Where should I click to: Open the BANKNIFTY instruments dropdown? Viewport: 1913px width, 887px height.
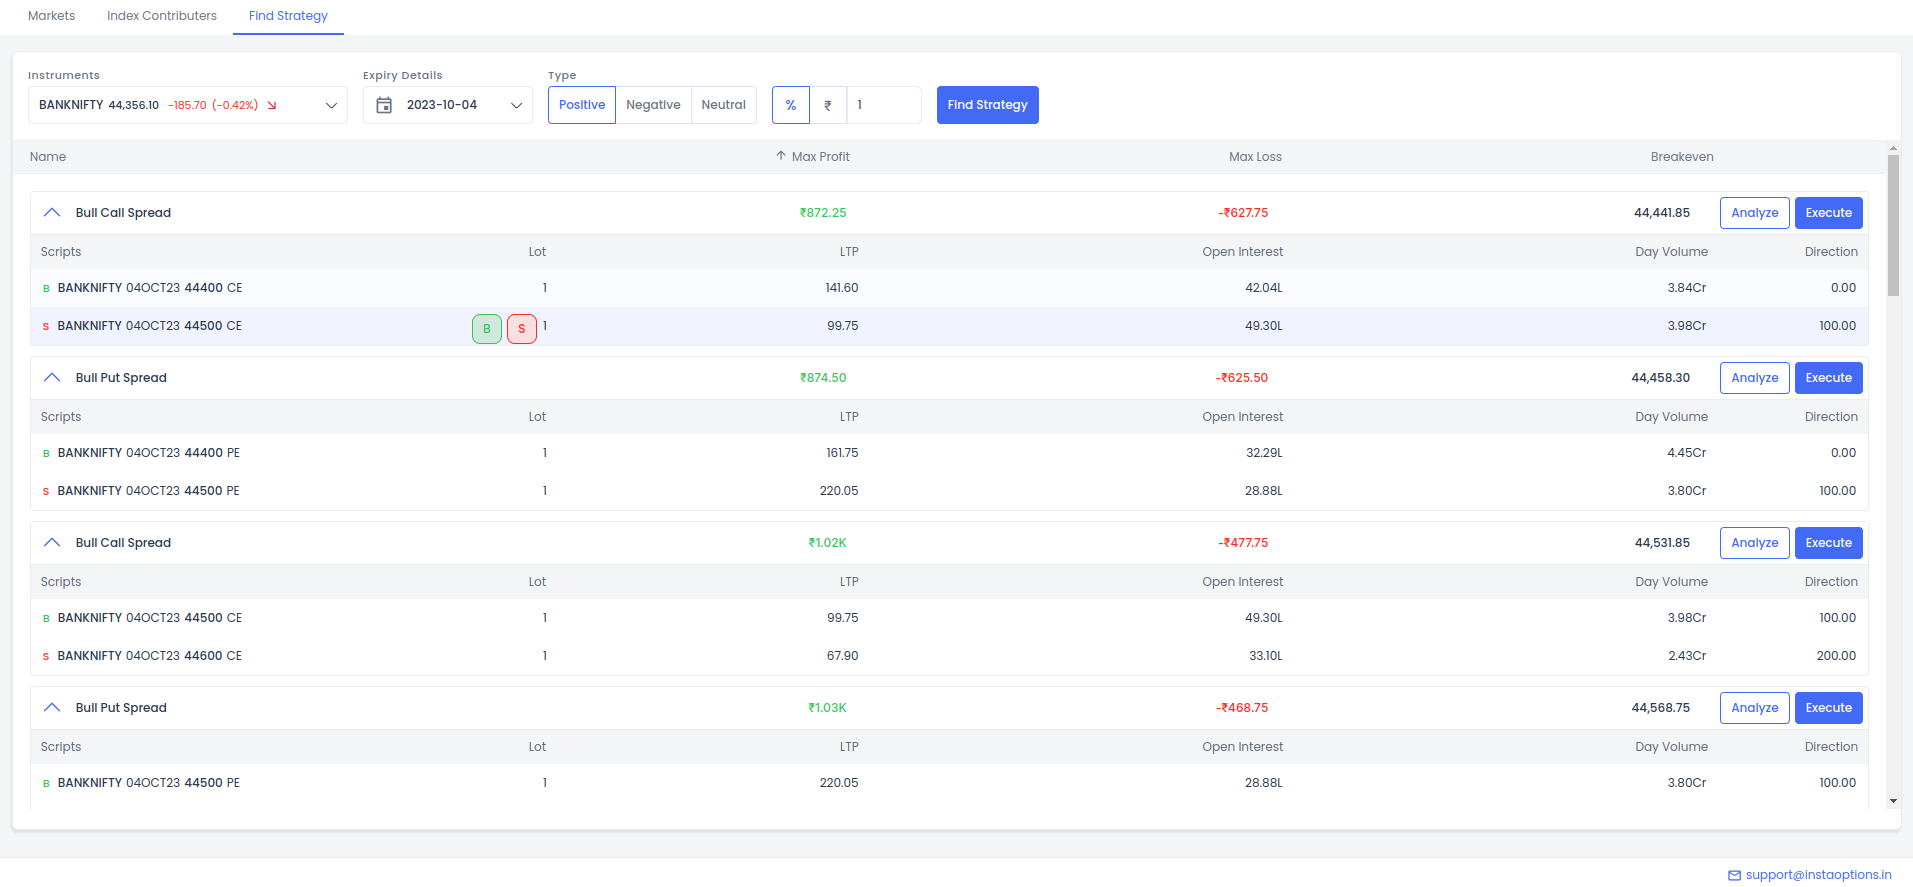[x=188, y=105]
